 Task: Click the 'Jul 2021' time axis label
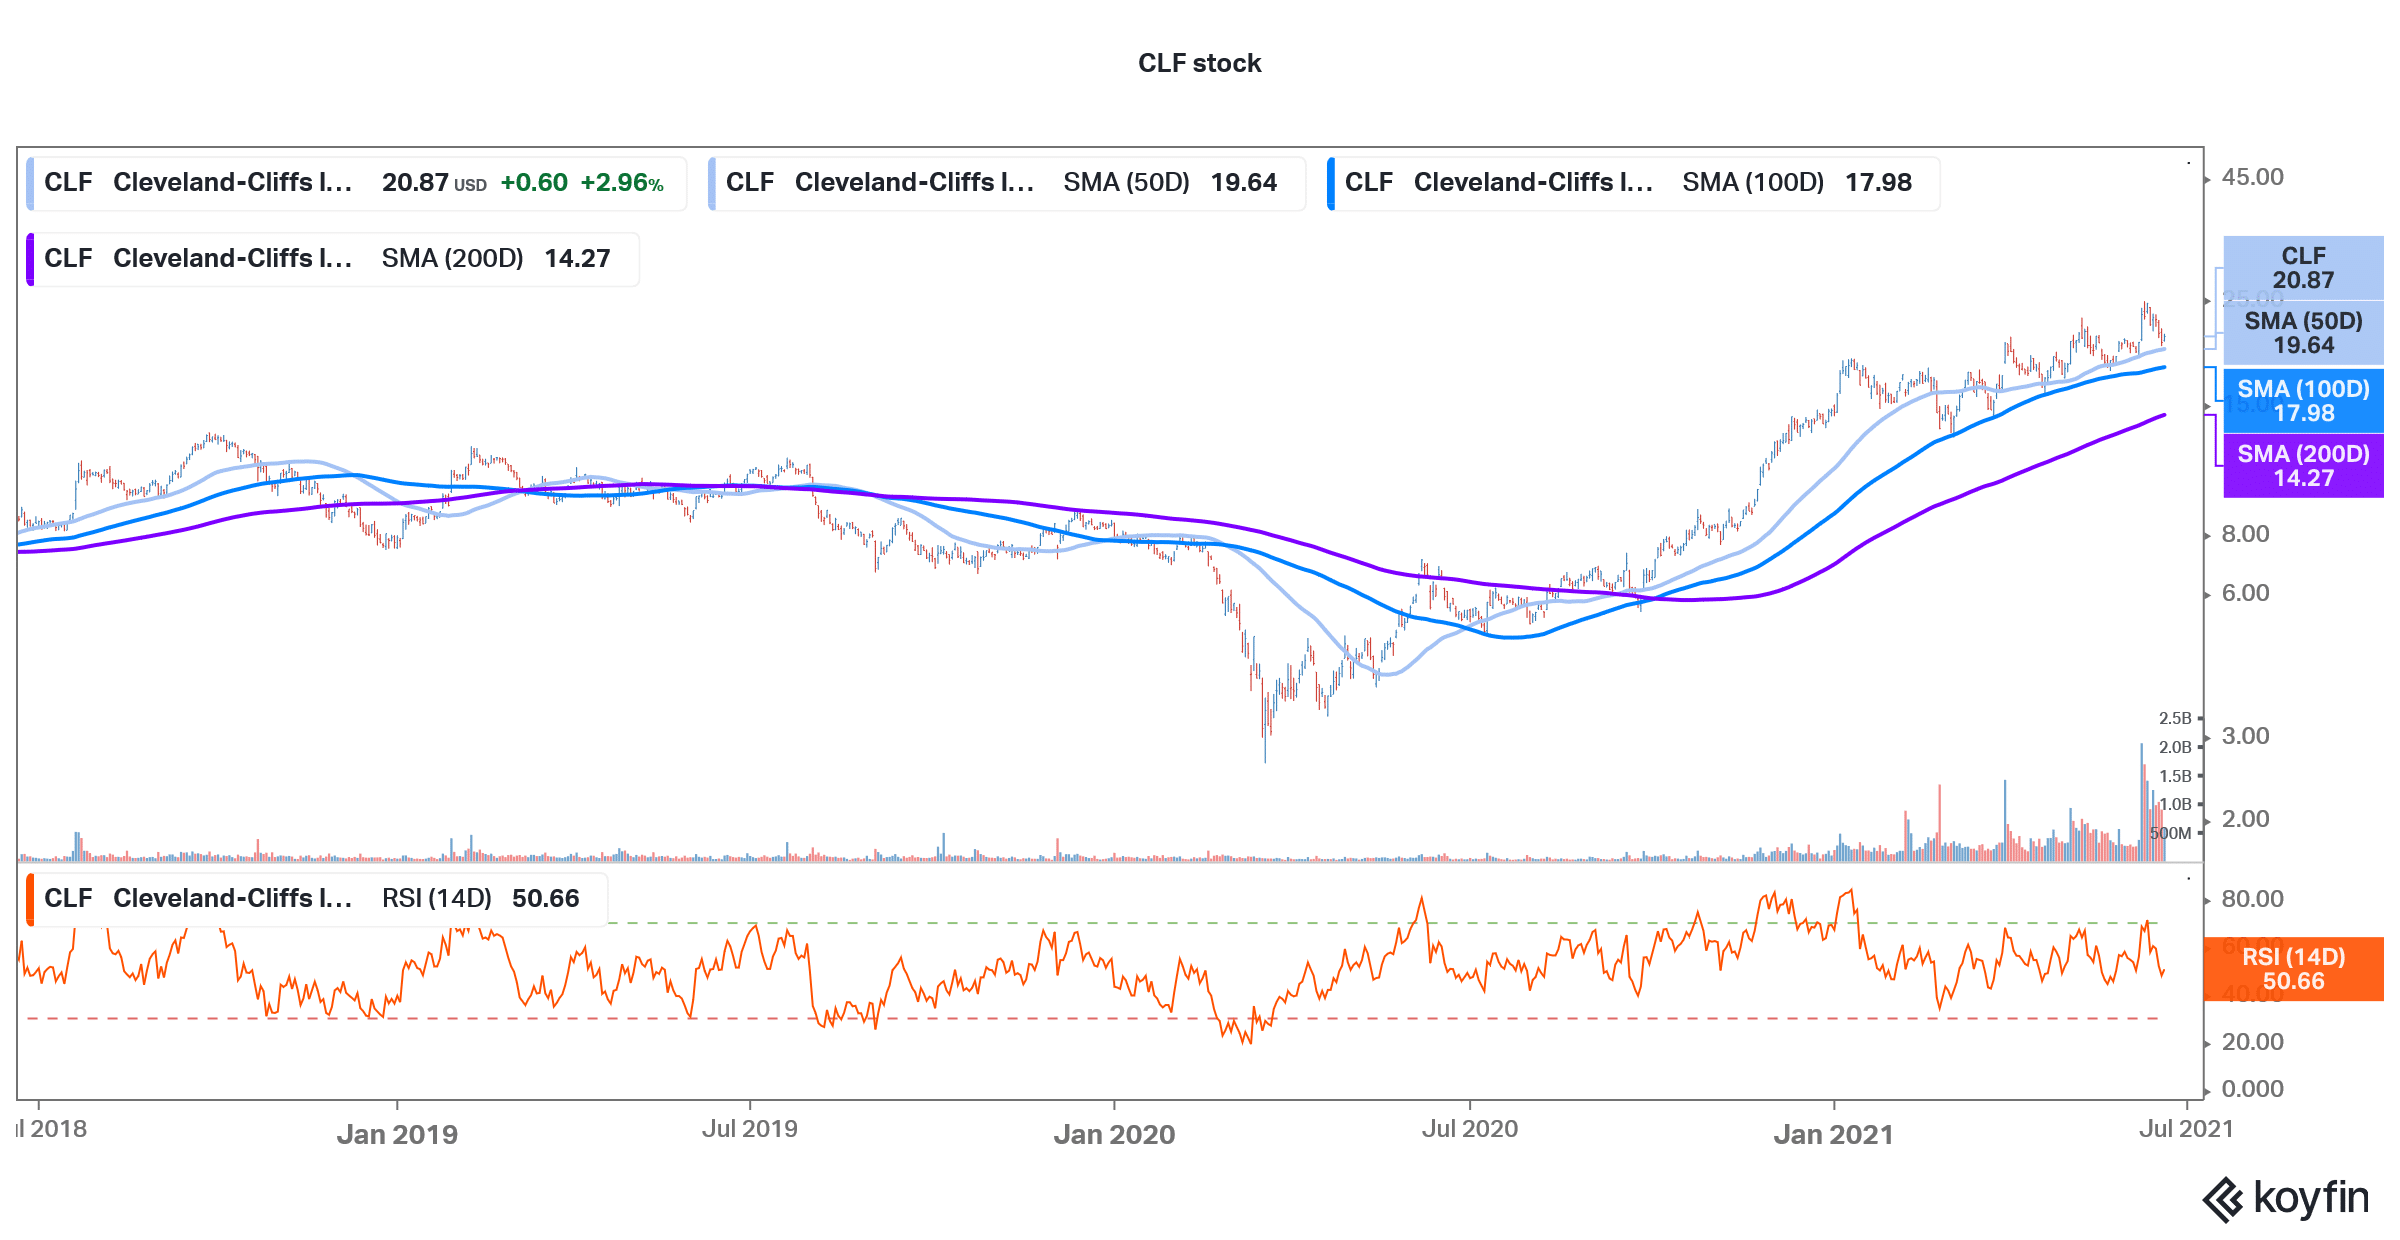2186,1129
